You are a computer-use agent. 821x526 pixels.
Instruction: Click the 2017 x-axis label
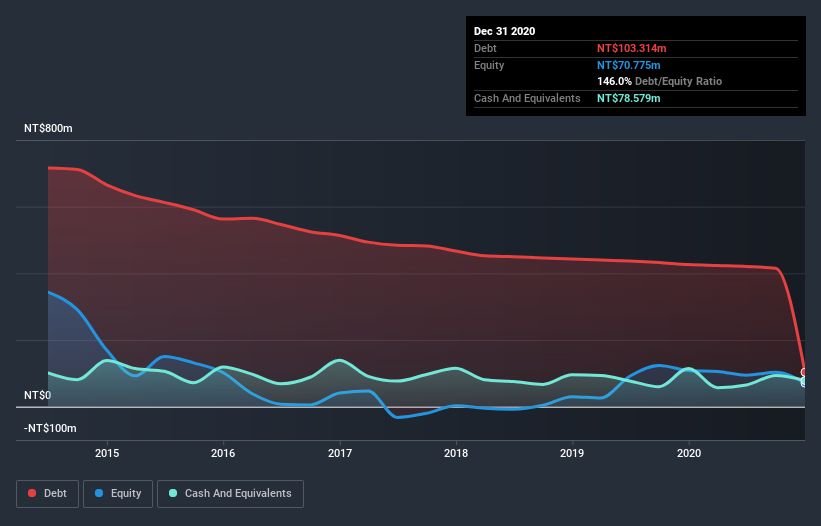tap(340, 453)
